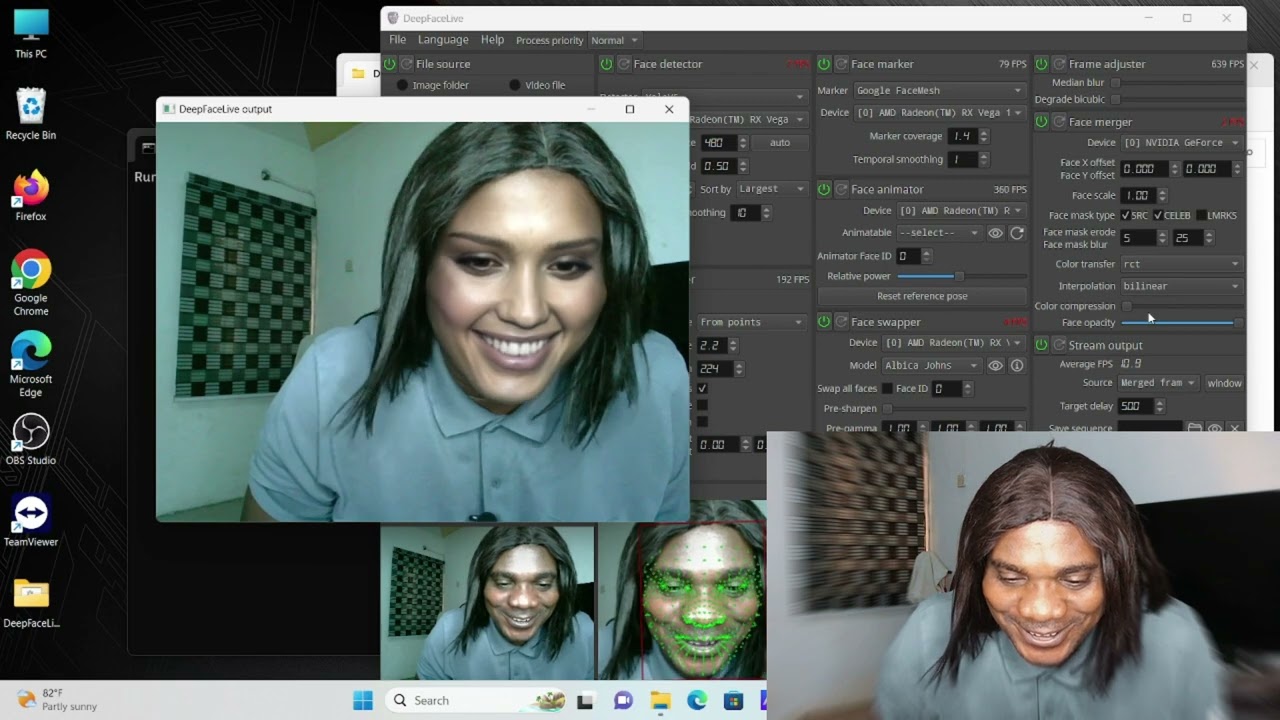Open File Explorer from the taskbar
Viewport: 1280px width, 720px height.
coord(660,700)
